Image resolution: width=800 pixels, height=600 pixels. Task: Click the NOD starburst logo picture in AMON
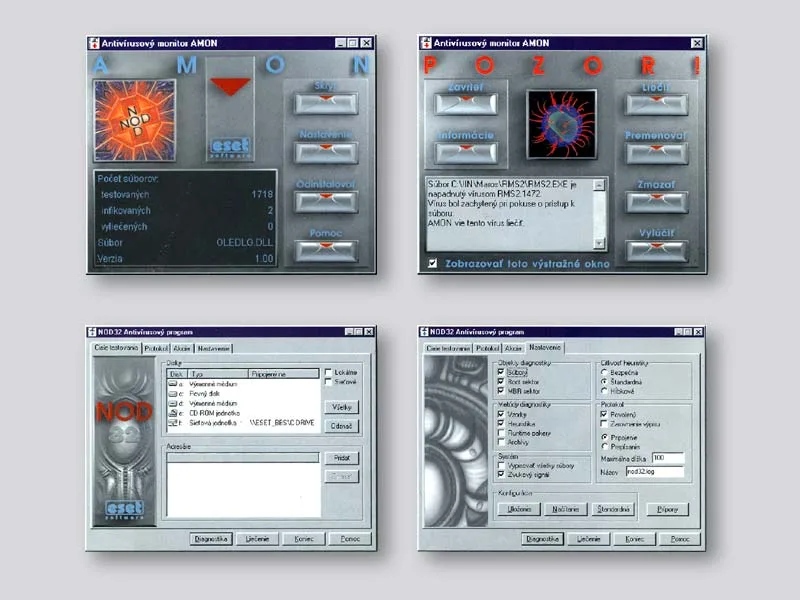click(135, 120)
